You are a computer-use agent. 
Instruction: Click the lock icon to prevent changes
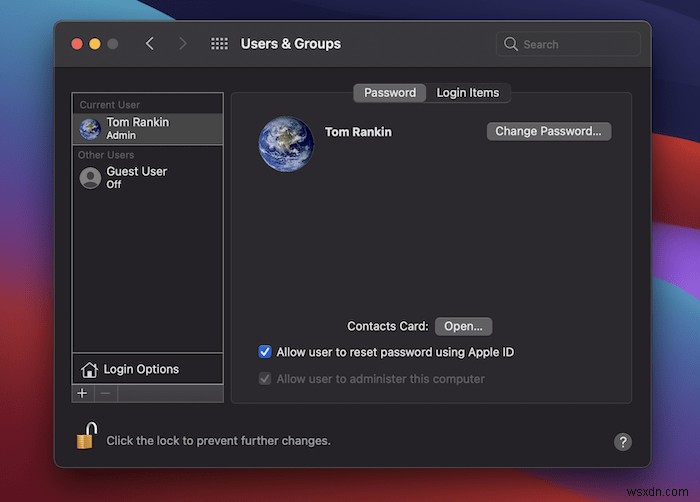pos(87,435)
